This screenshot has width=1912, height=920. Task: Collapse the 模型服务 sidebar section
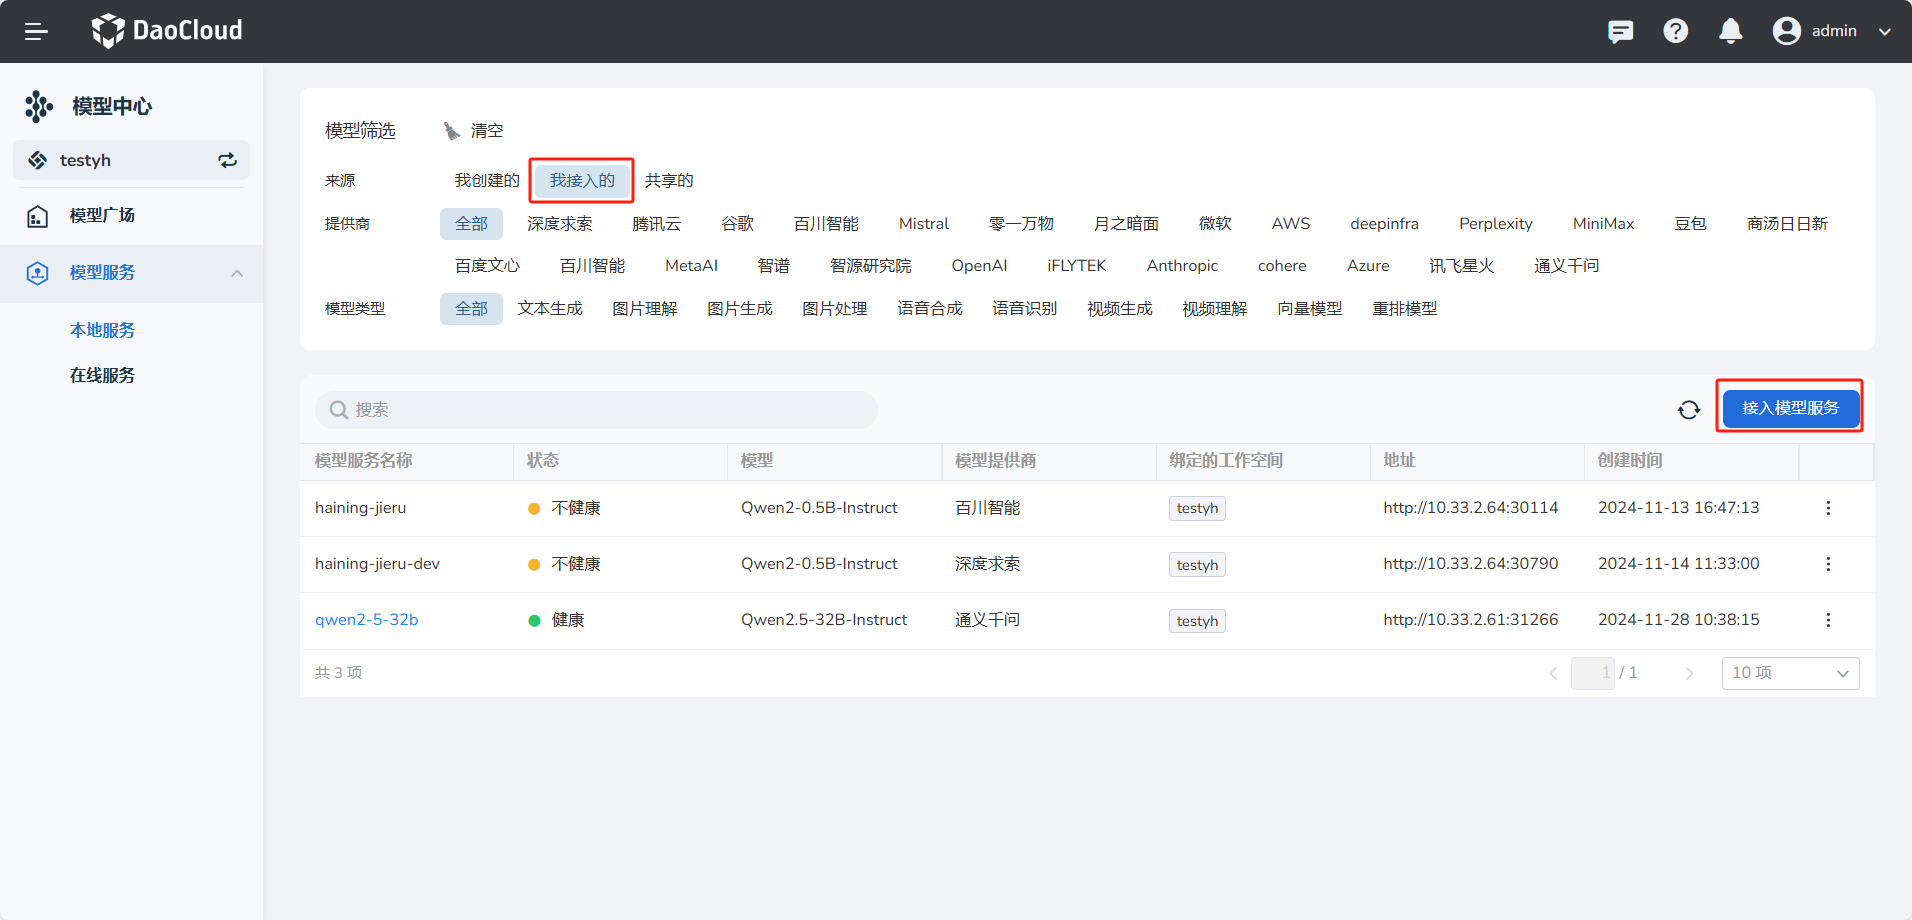pyautogui.click(x=237, y=273)
